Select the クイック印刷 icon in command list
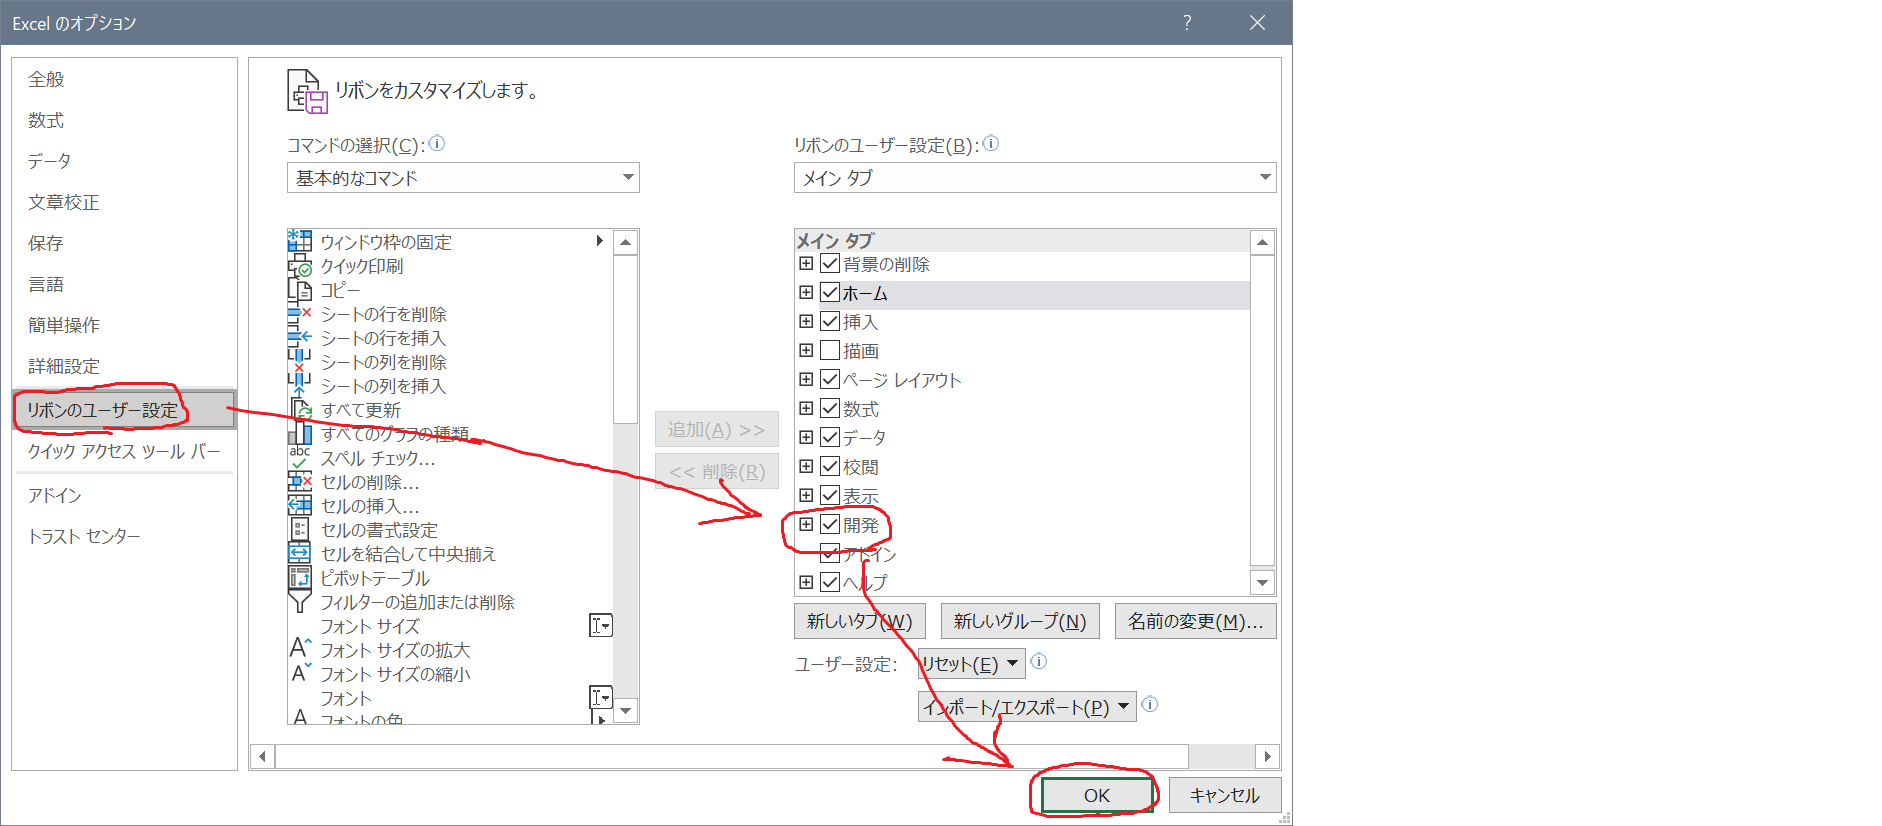 click(299, 266)
